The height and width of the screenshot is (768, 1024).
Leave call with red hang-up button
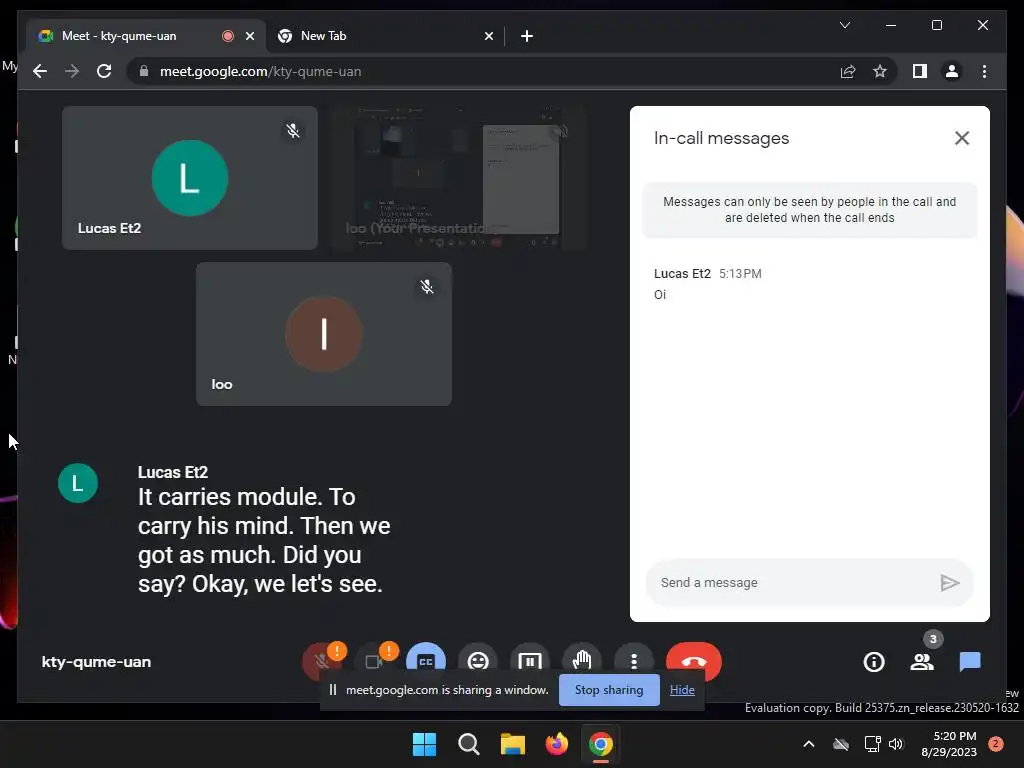point(694,661)
